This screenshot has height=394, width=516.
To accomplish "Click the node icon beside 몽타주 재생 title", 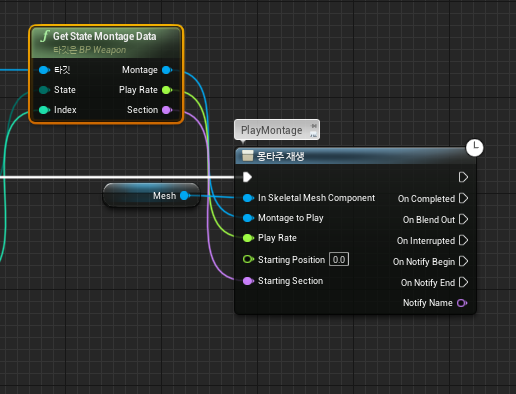I will (x=248, y=155).
